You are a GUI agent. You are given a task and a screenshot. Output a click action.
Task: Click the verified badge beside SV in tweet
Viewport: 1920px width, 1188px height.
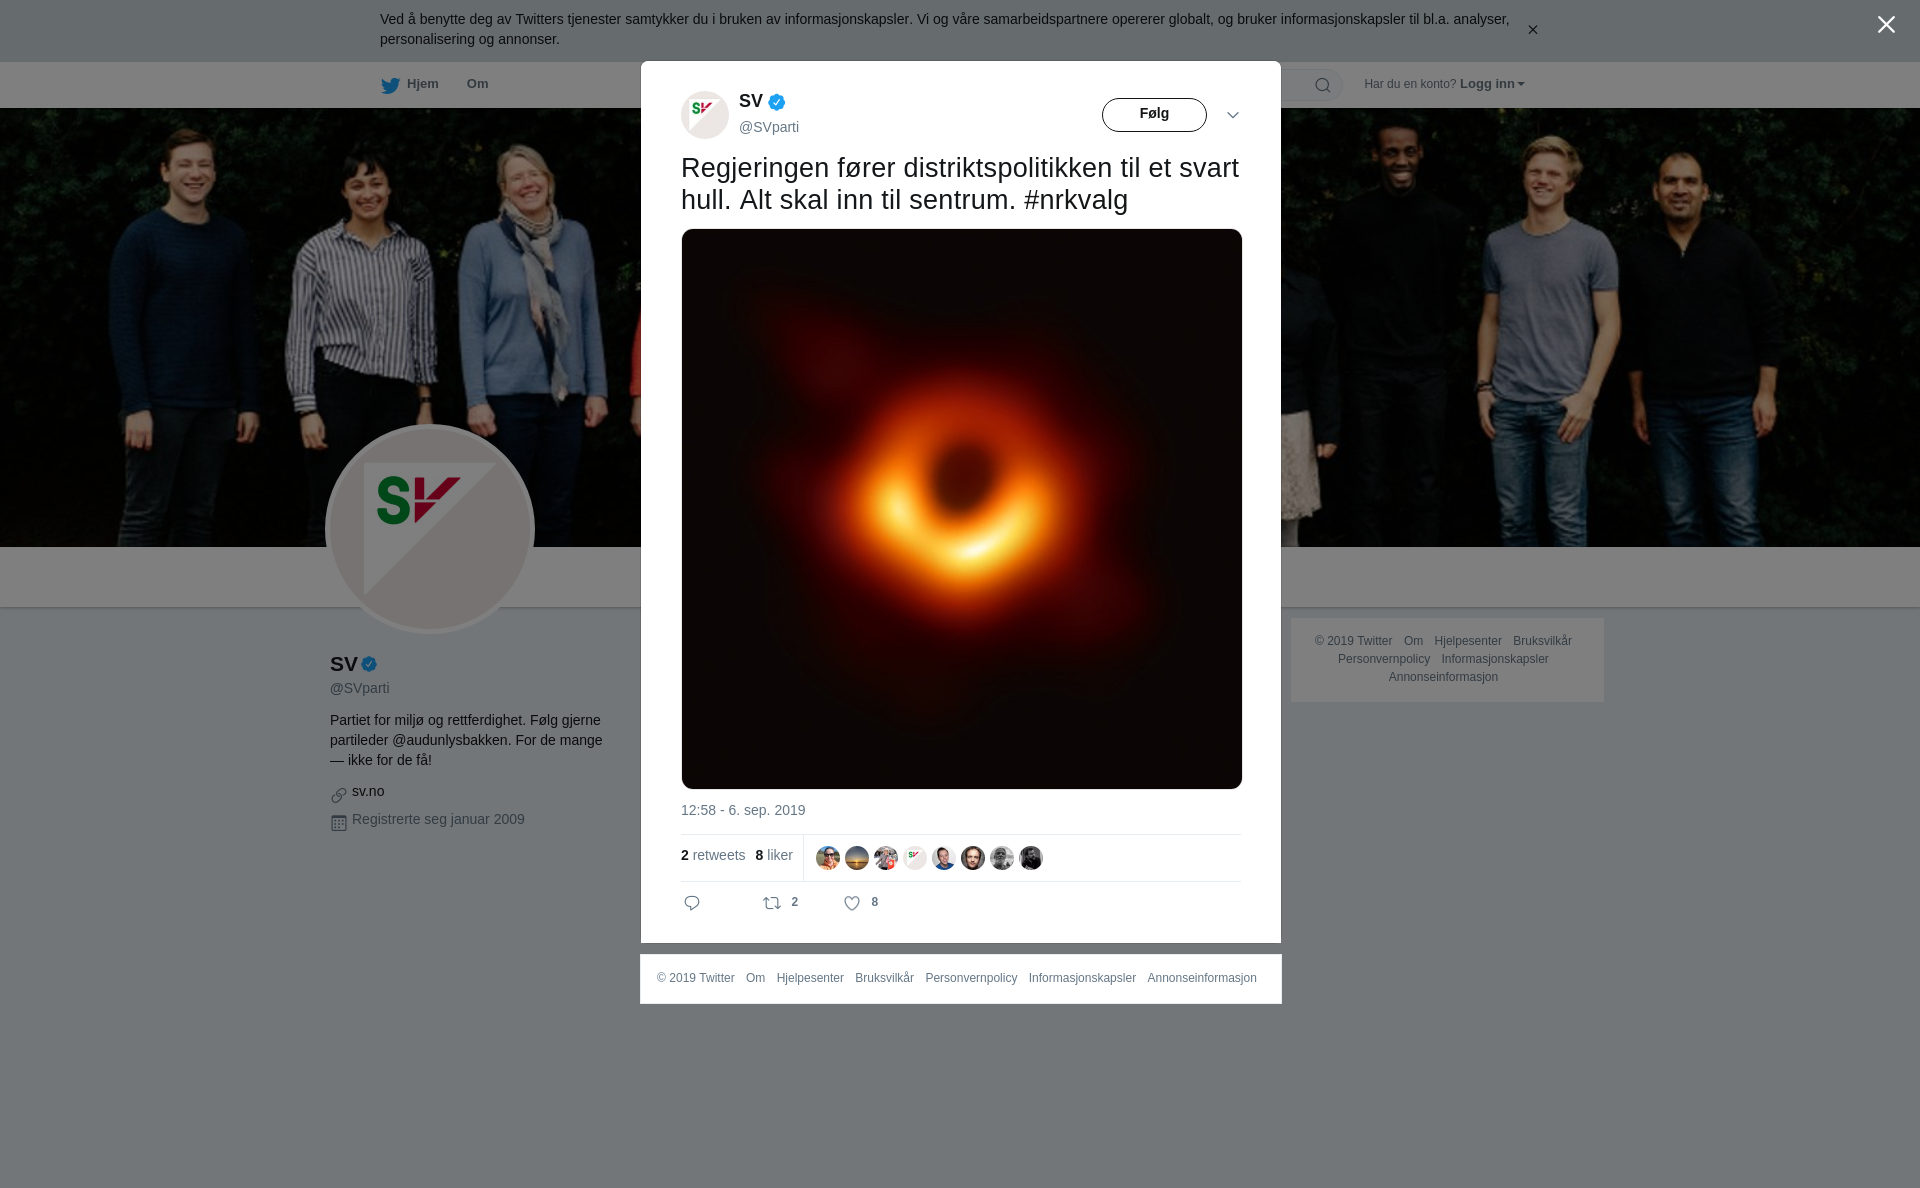[777, 102]
